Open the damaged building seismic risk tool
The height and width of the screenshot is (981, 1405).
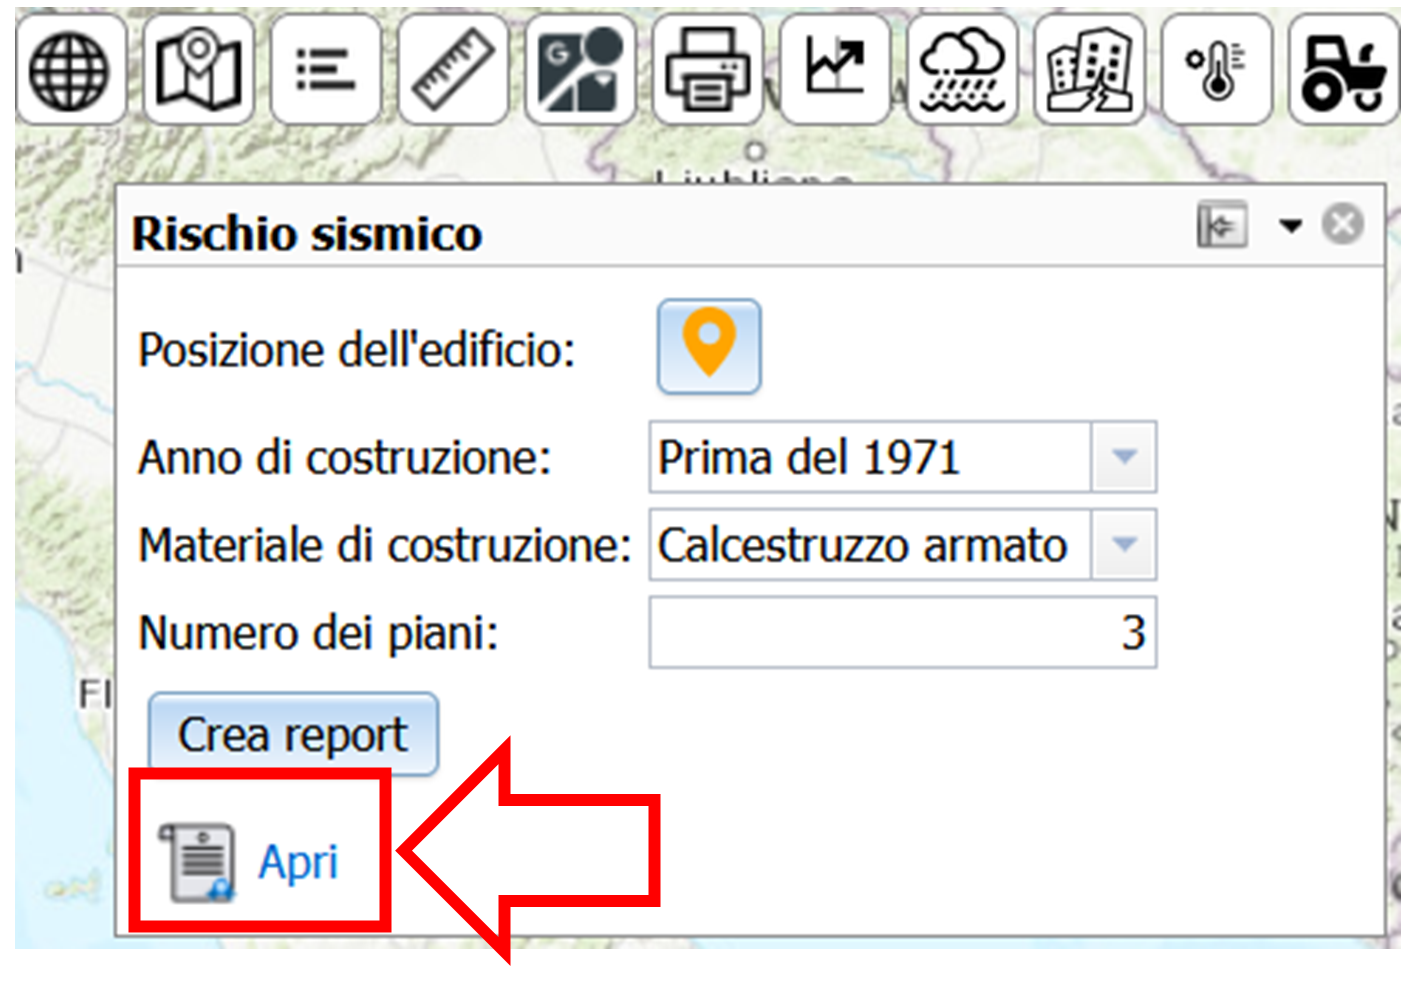1089,71
